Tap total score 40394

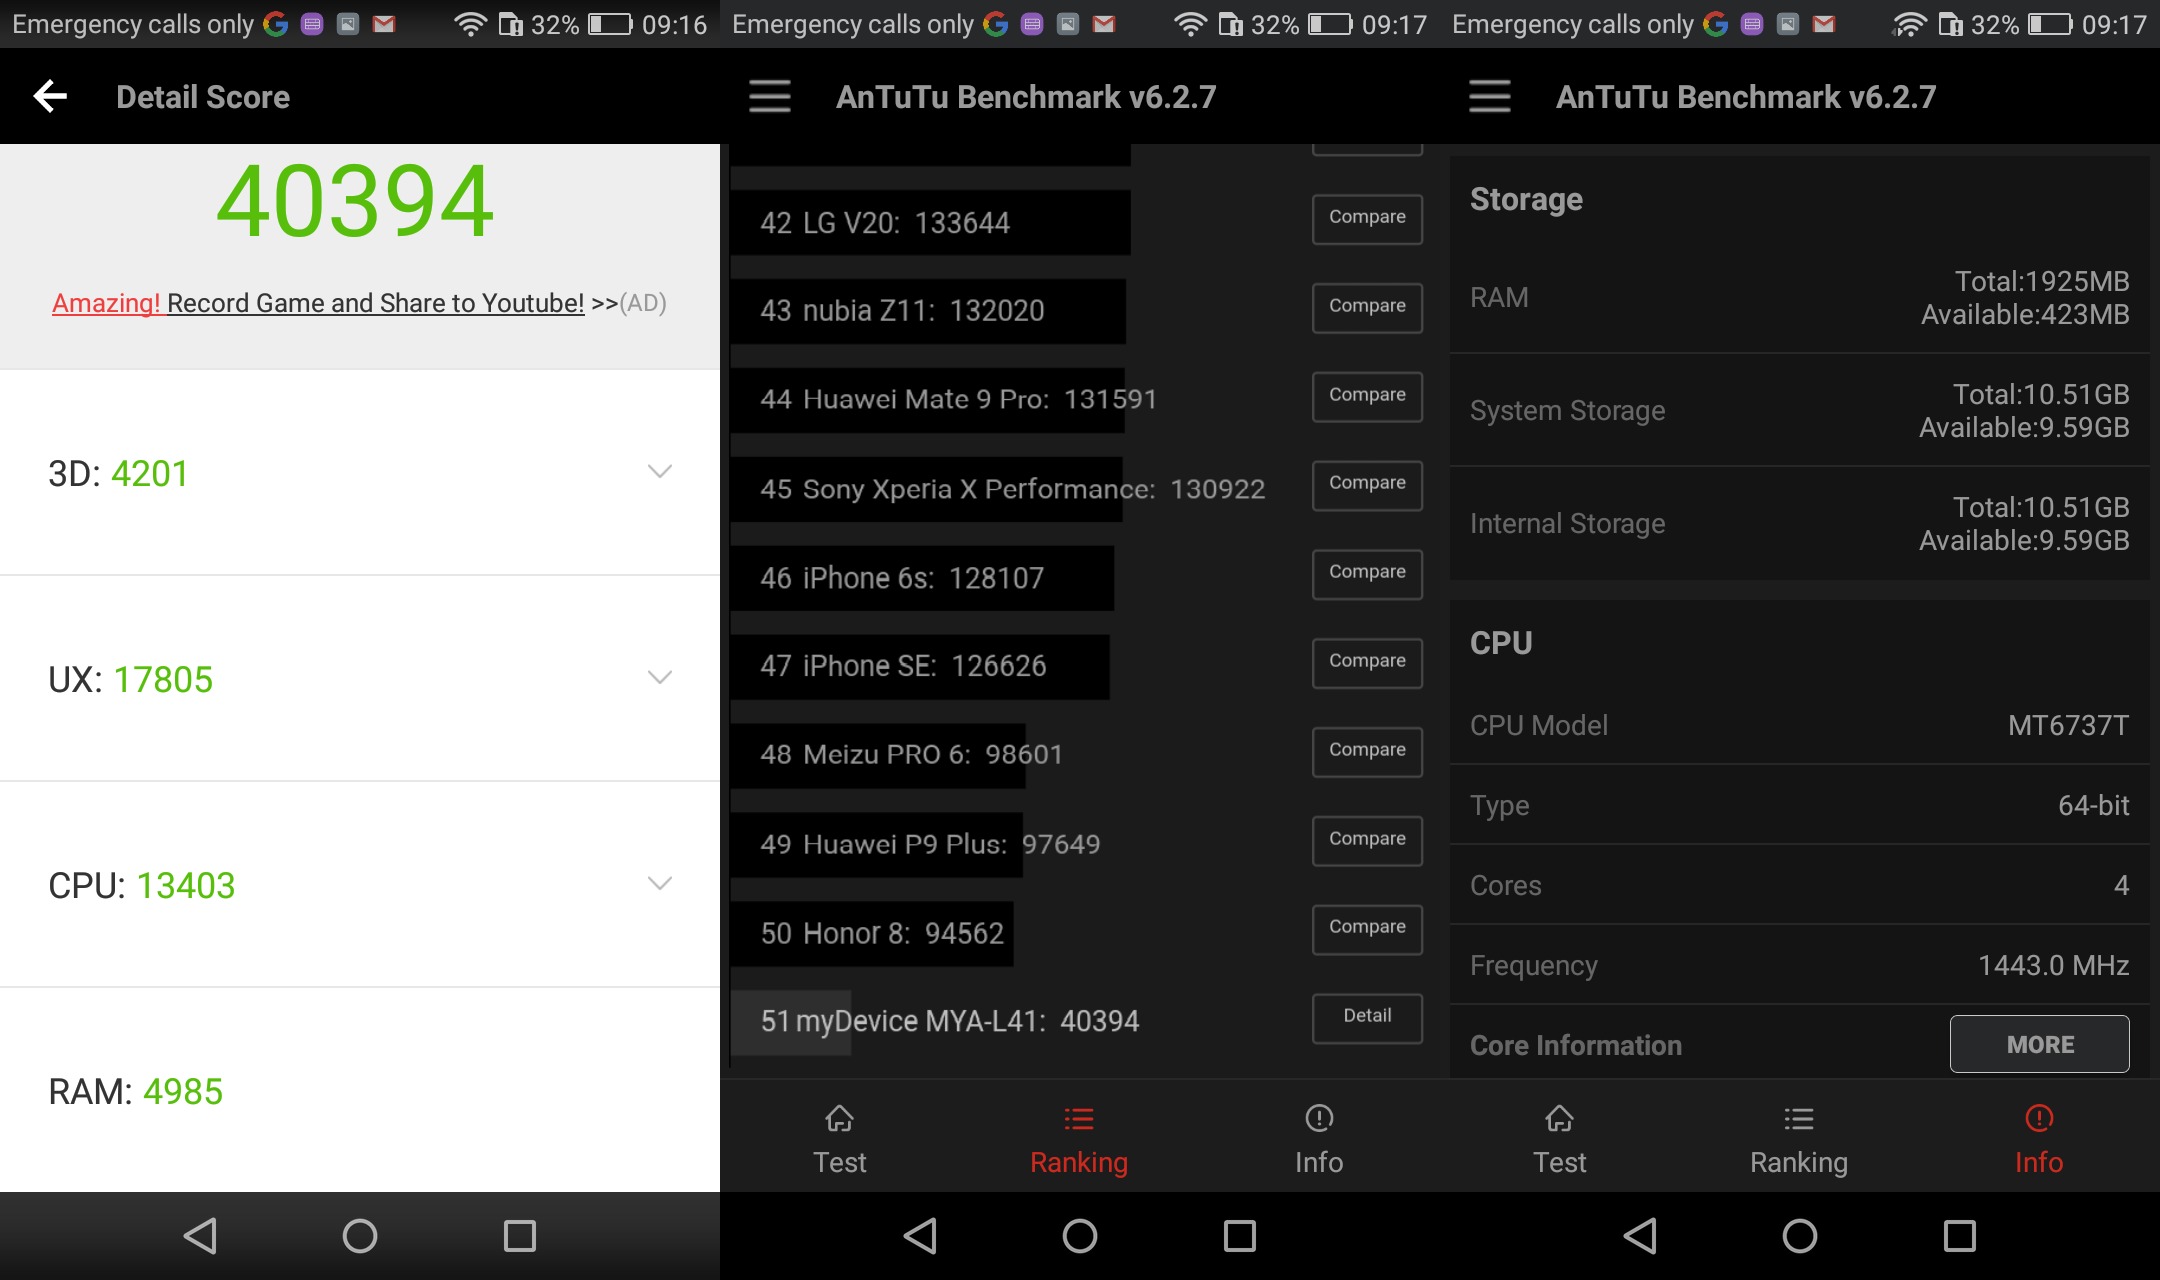[355, 201]
